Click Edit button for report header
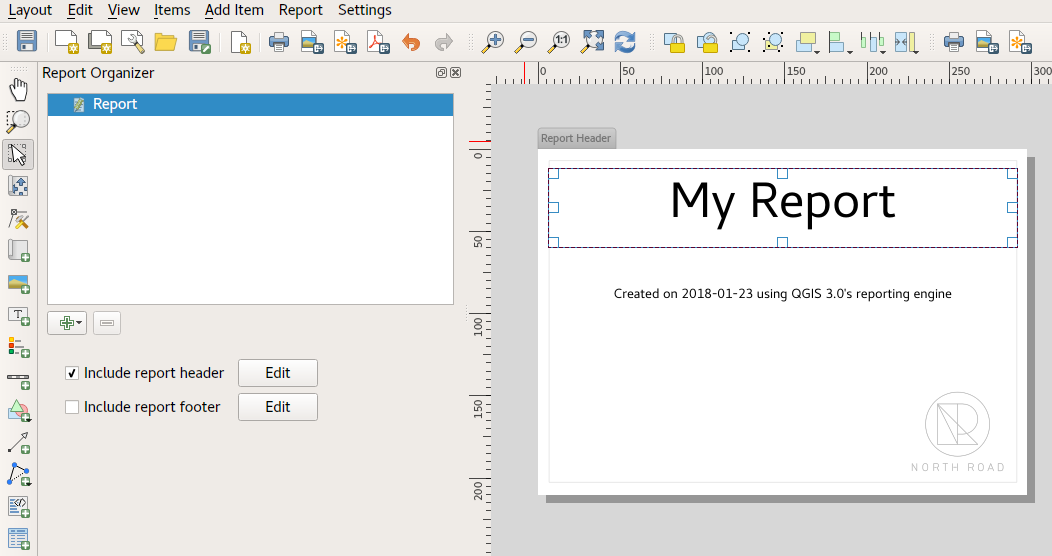The width and height of the screenshot is (1052, 556). (277, 373)
